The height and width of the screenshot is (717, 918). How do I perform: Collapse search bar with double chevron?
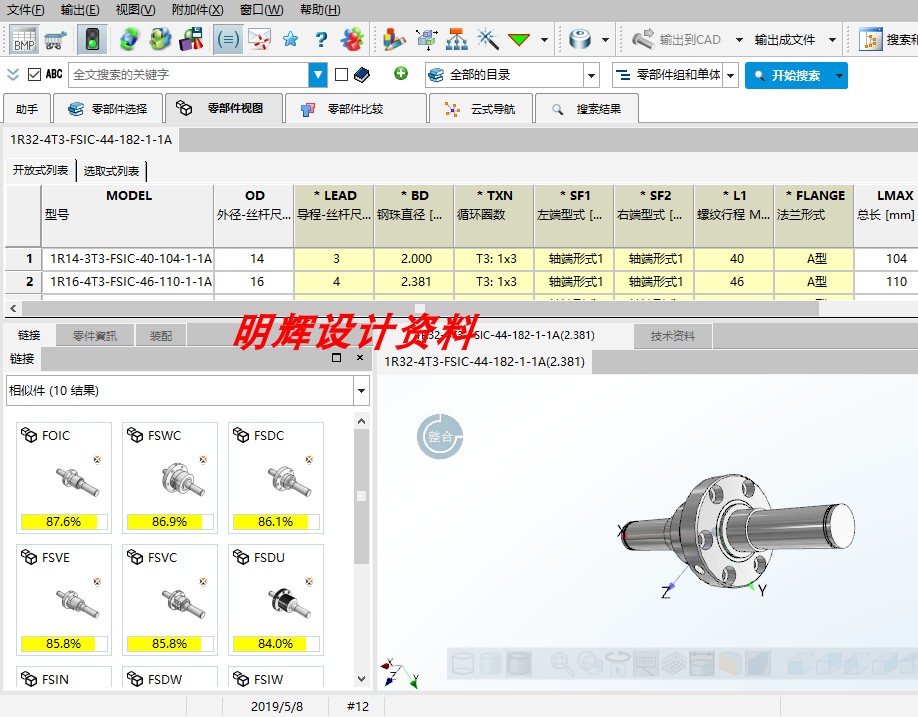[13, 74]
